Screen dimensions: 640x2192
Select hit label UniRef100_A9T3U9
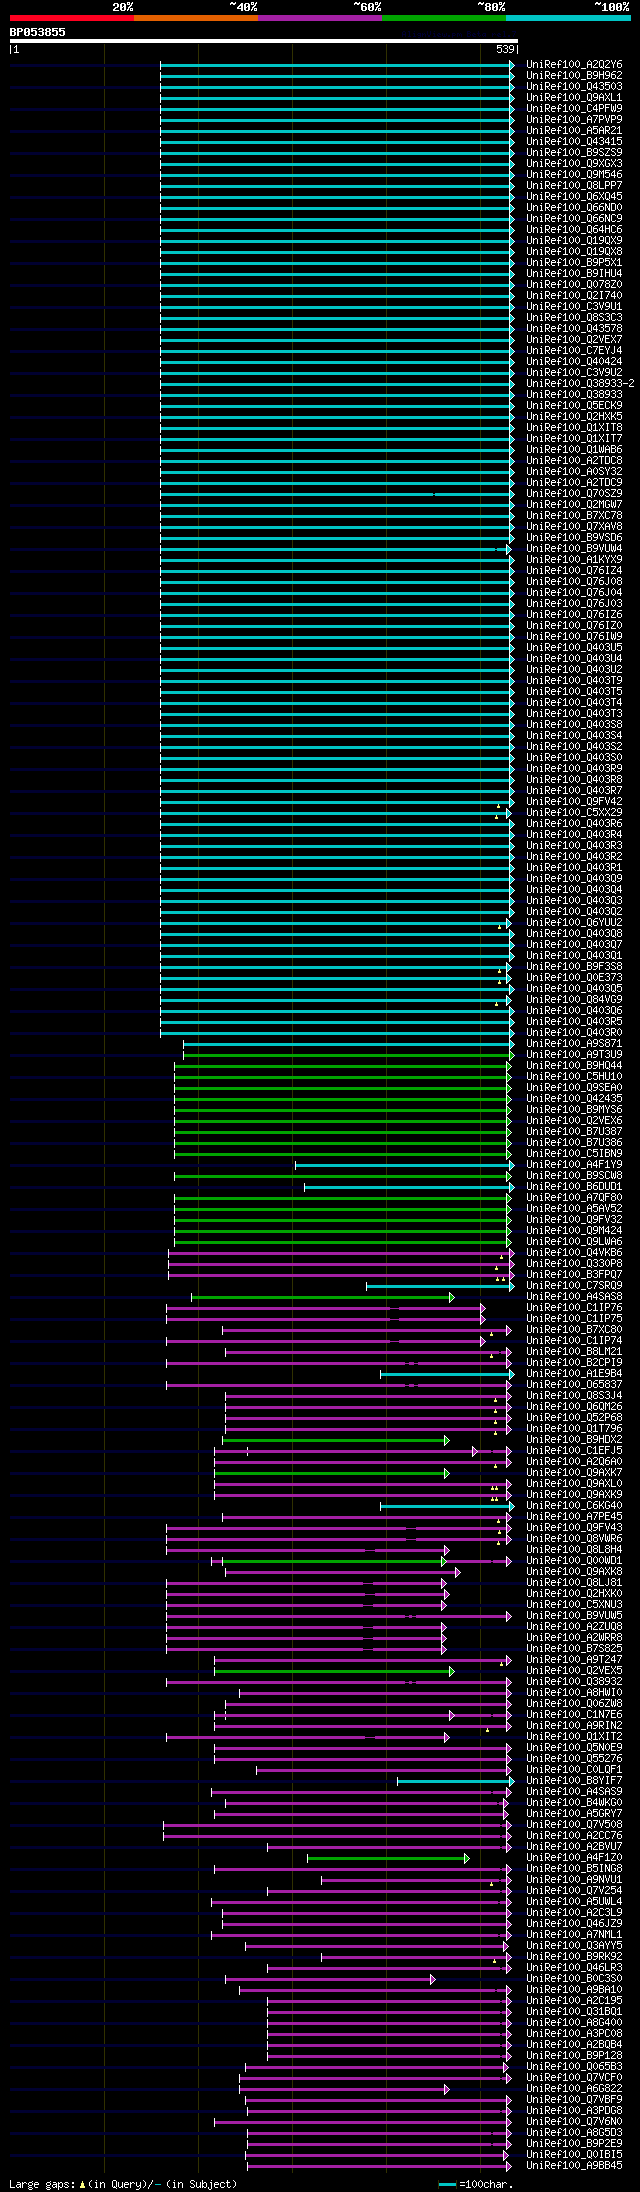click(x=574, y=1055)
